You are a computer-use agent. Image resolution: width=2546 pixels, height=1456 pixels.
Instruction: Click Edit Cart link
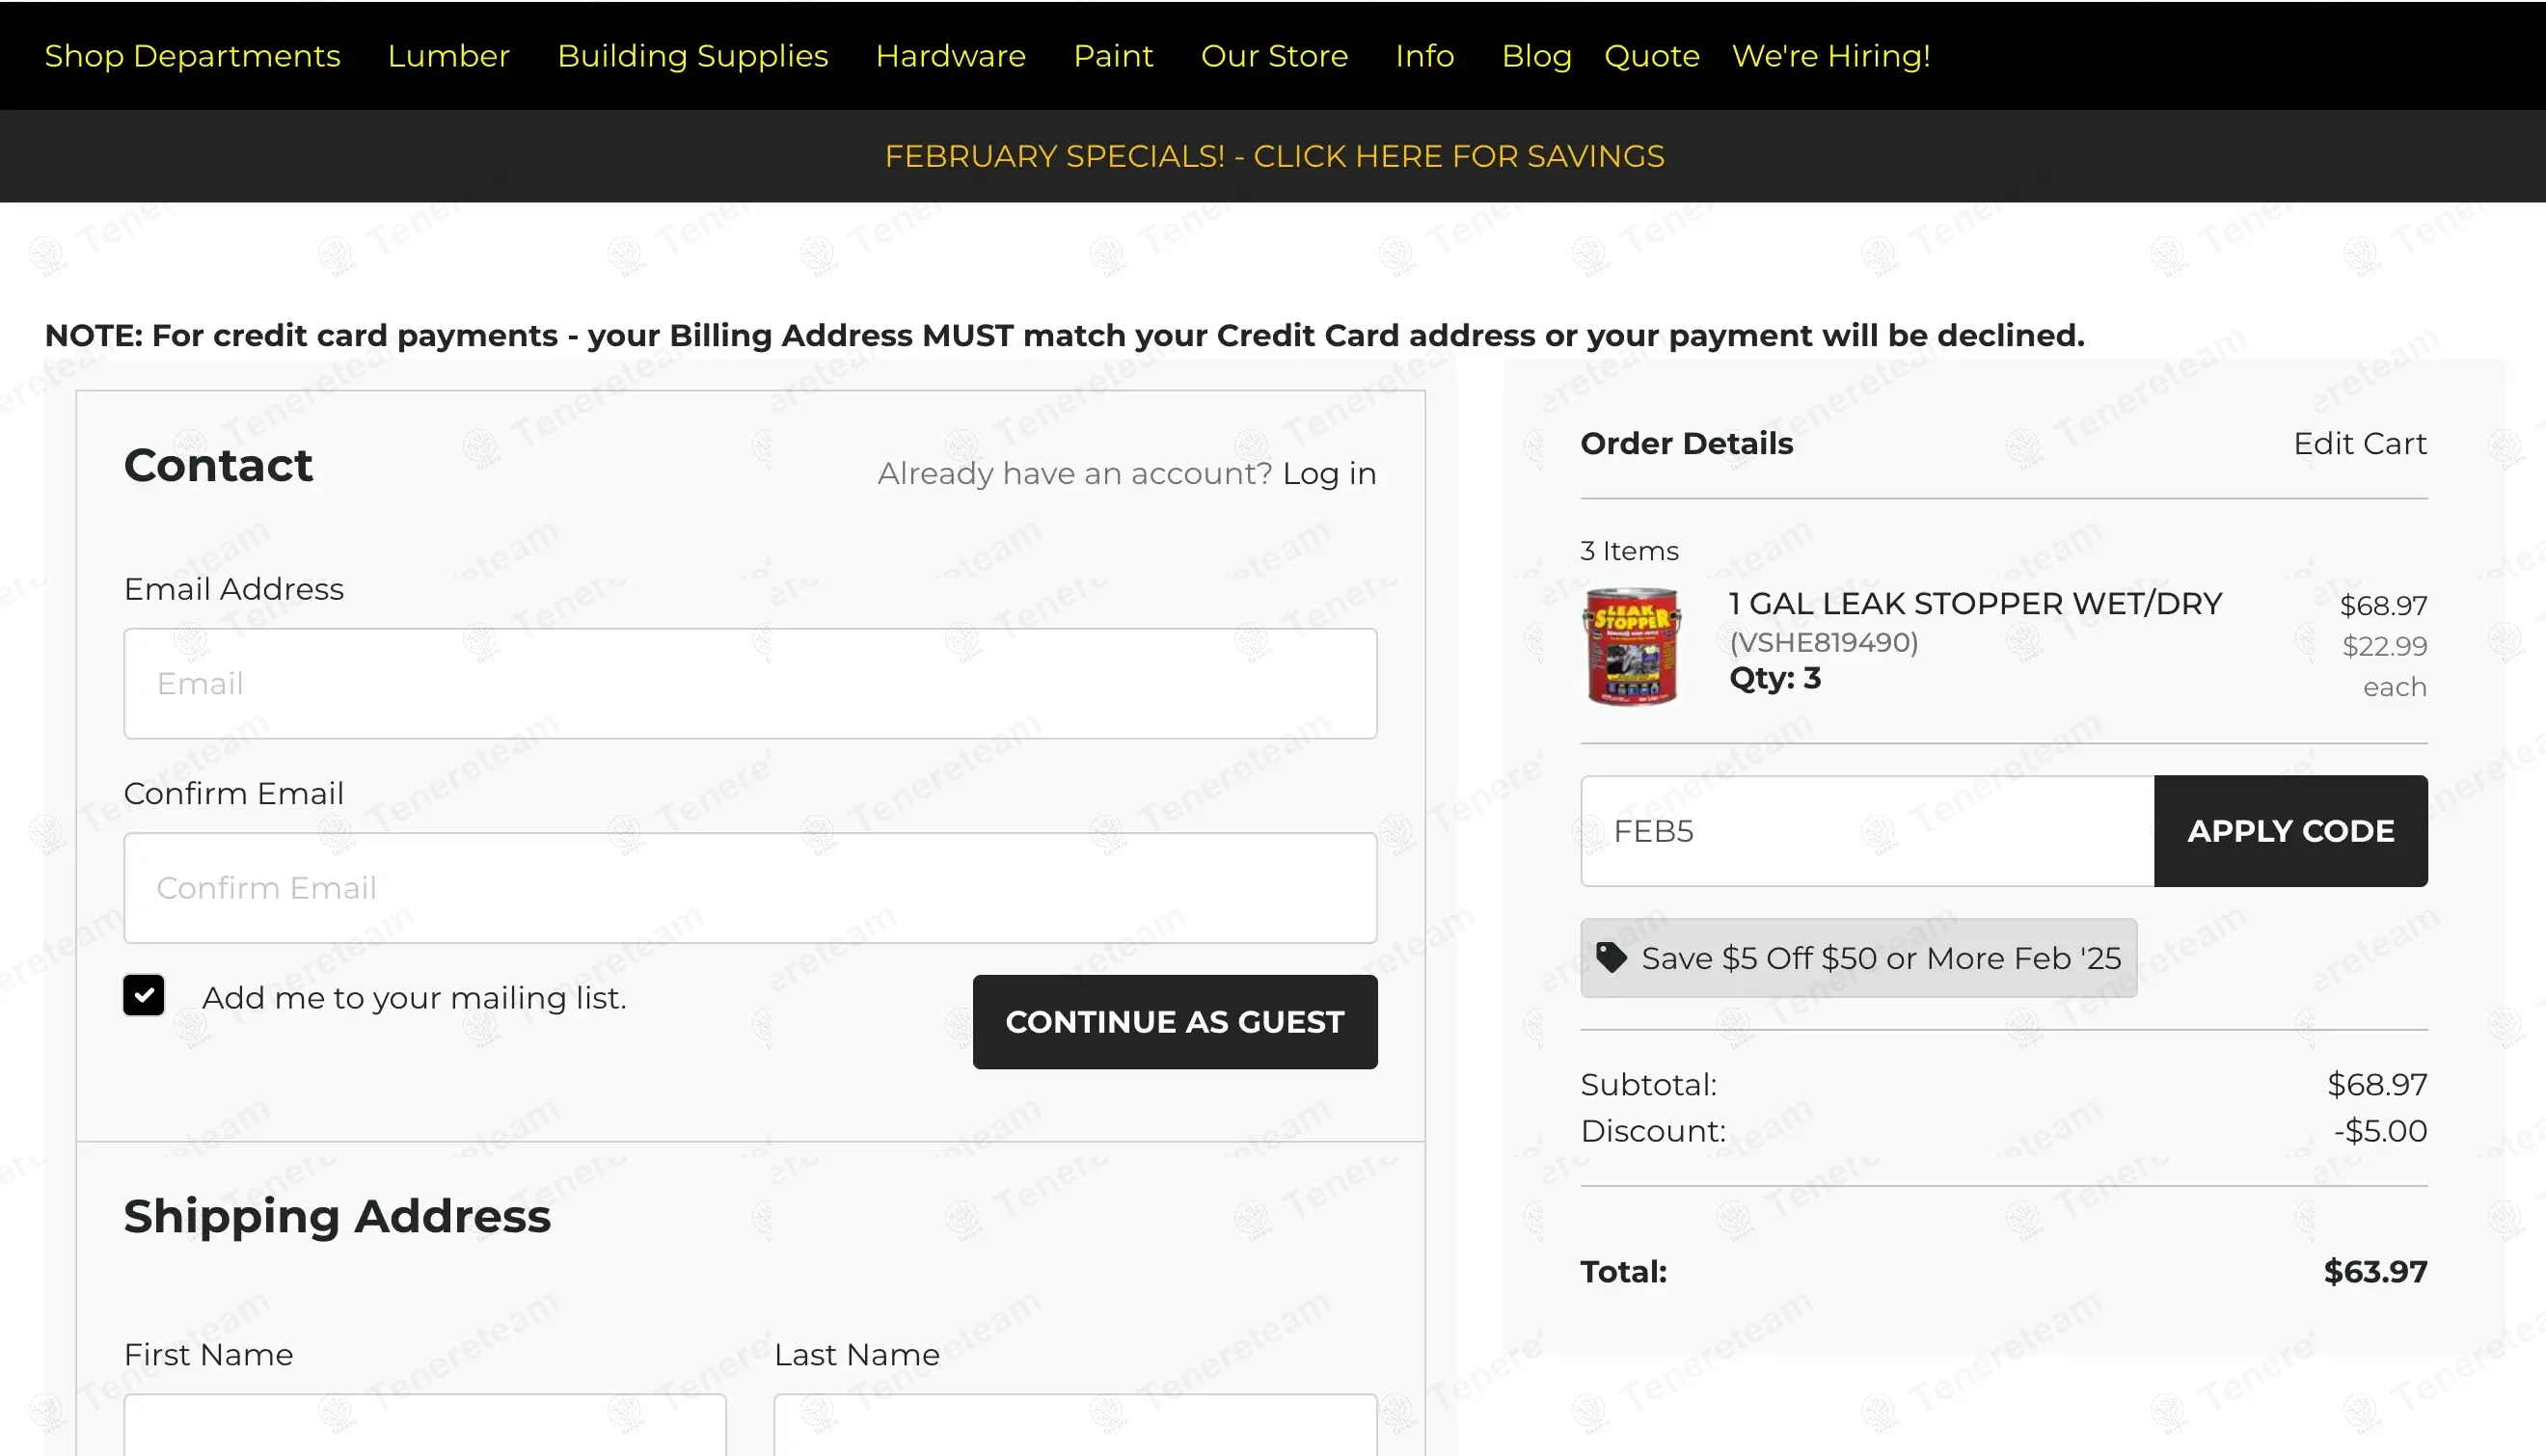[2359, 443]
